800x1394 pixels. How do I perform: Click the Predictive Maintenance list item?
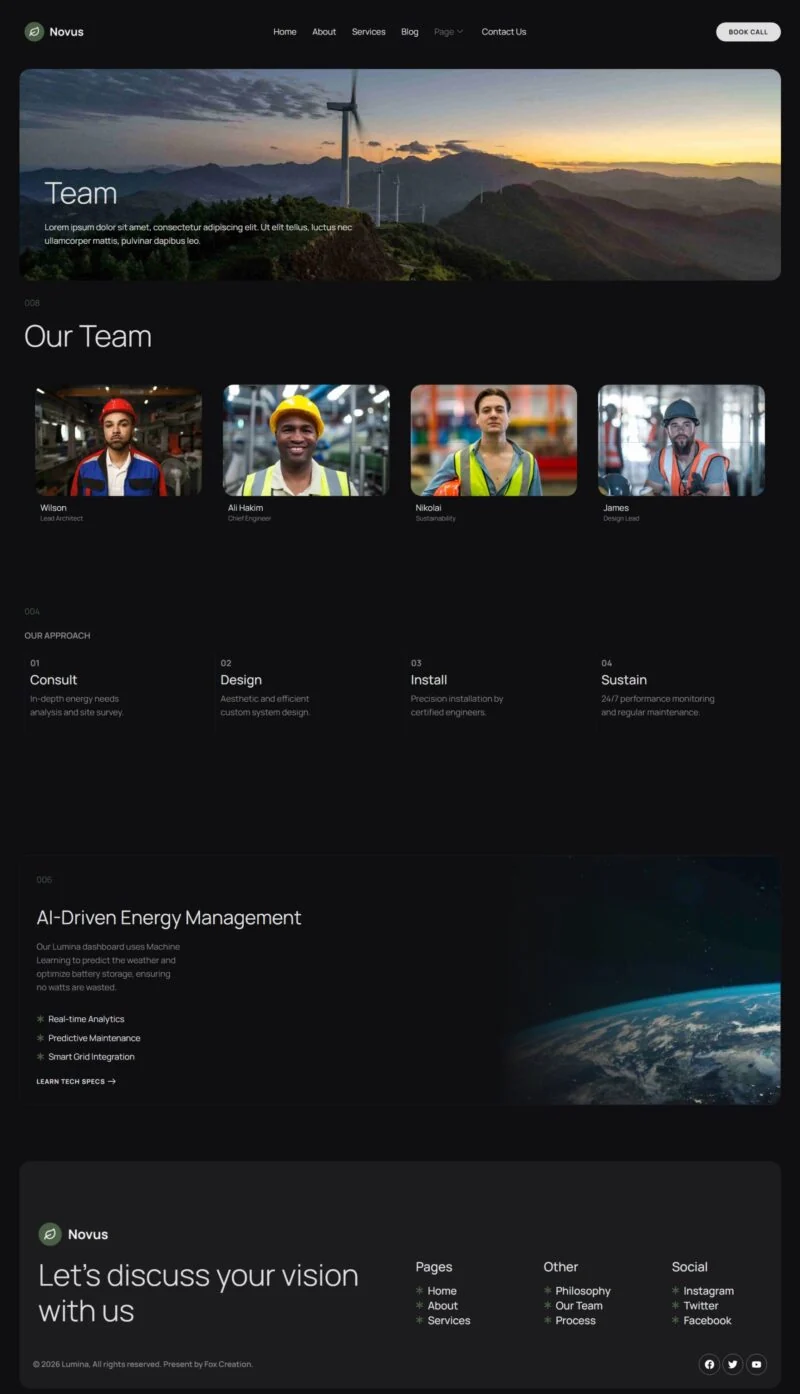point(94,1038)
